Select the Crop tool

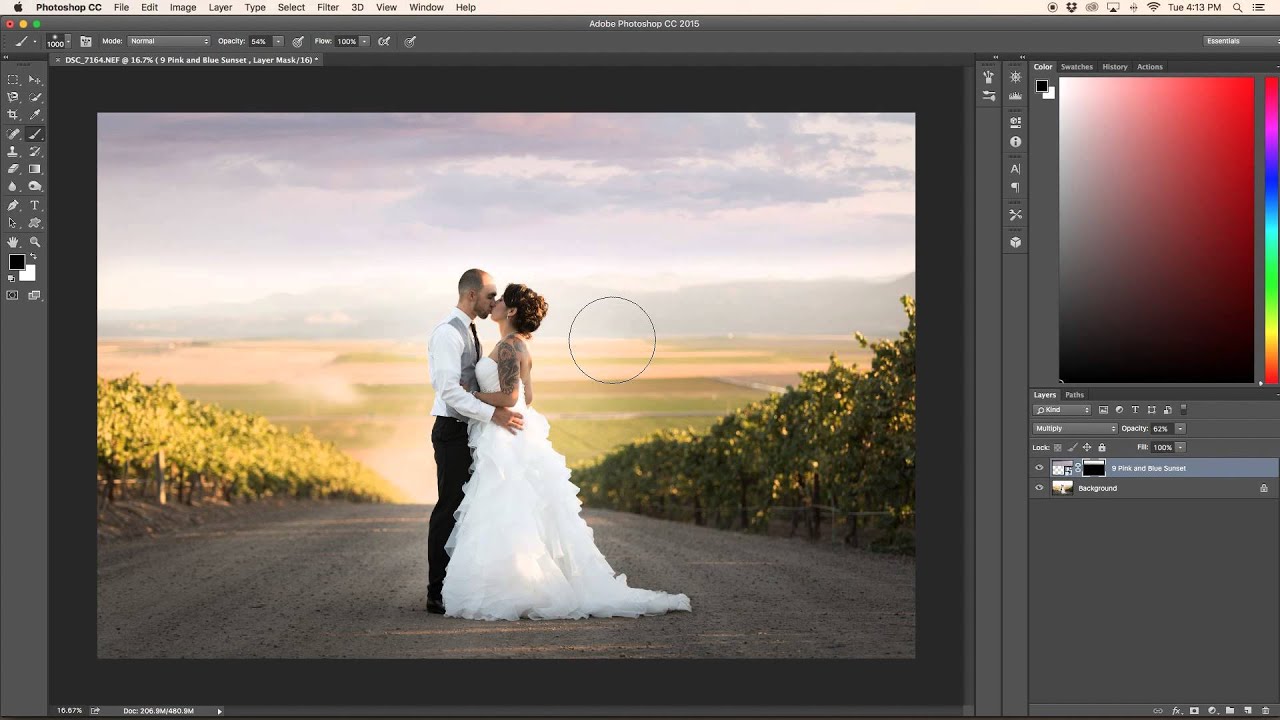13,115
